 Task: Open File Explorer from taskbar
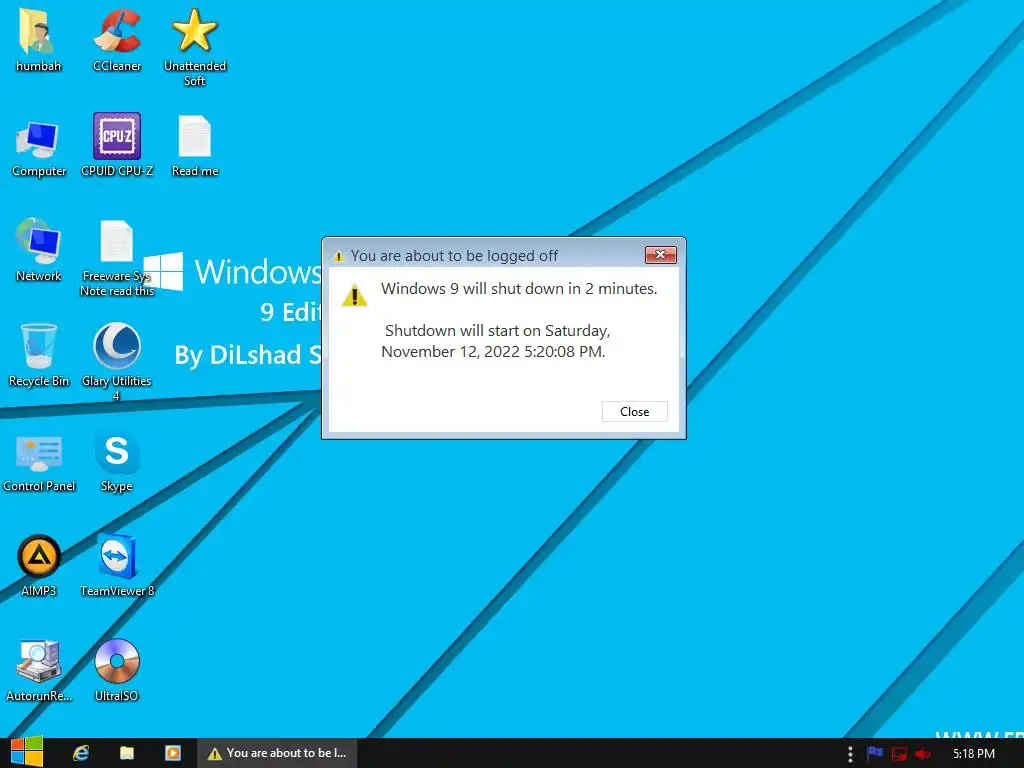click(127, 753)
